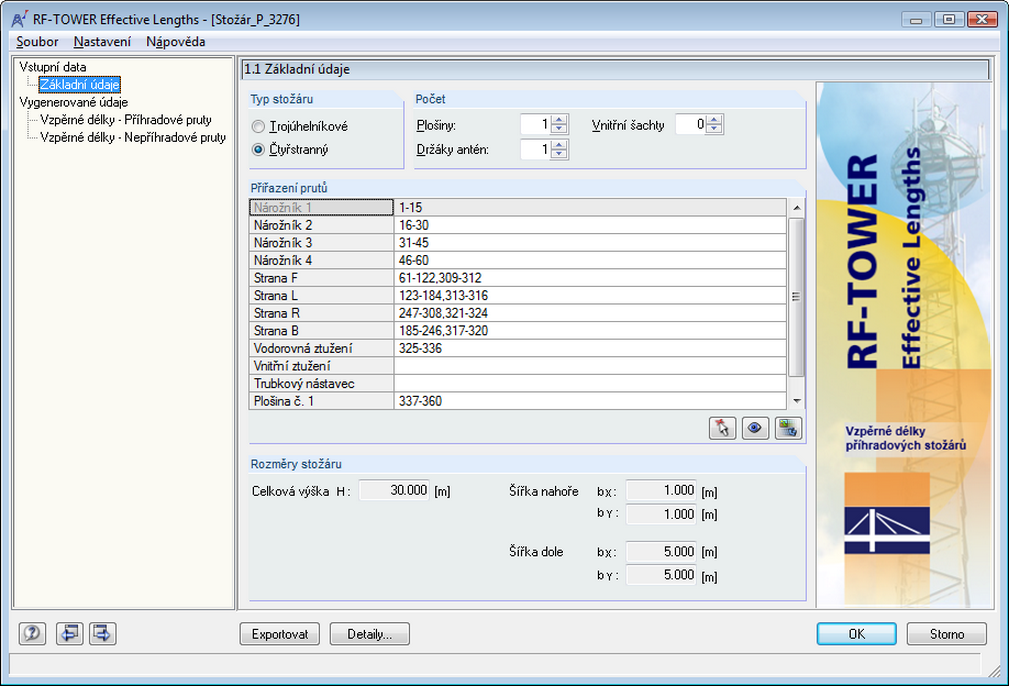Click the Plošiny value field
The image size is (1011, 688).
click(x=536, y=124)
